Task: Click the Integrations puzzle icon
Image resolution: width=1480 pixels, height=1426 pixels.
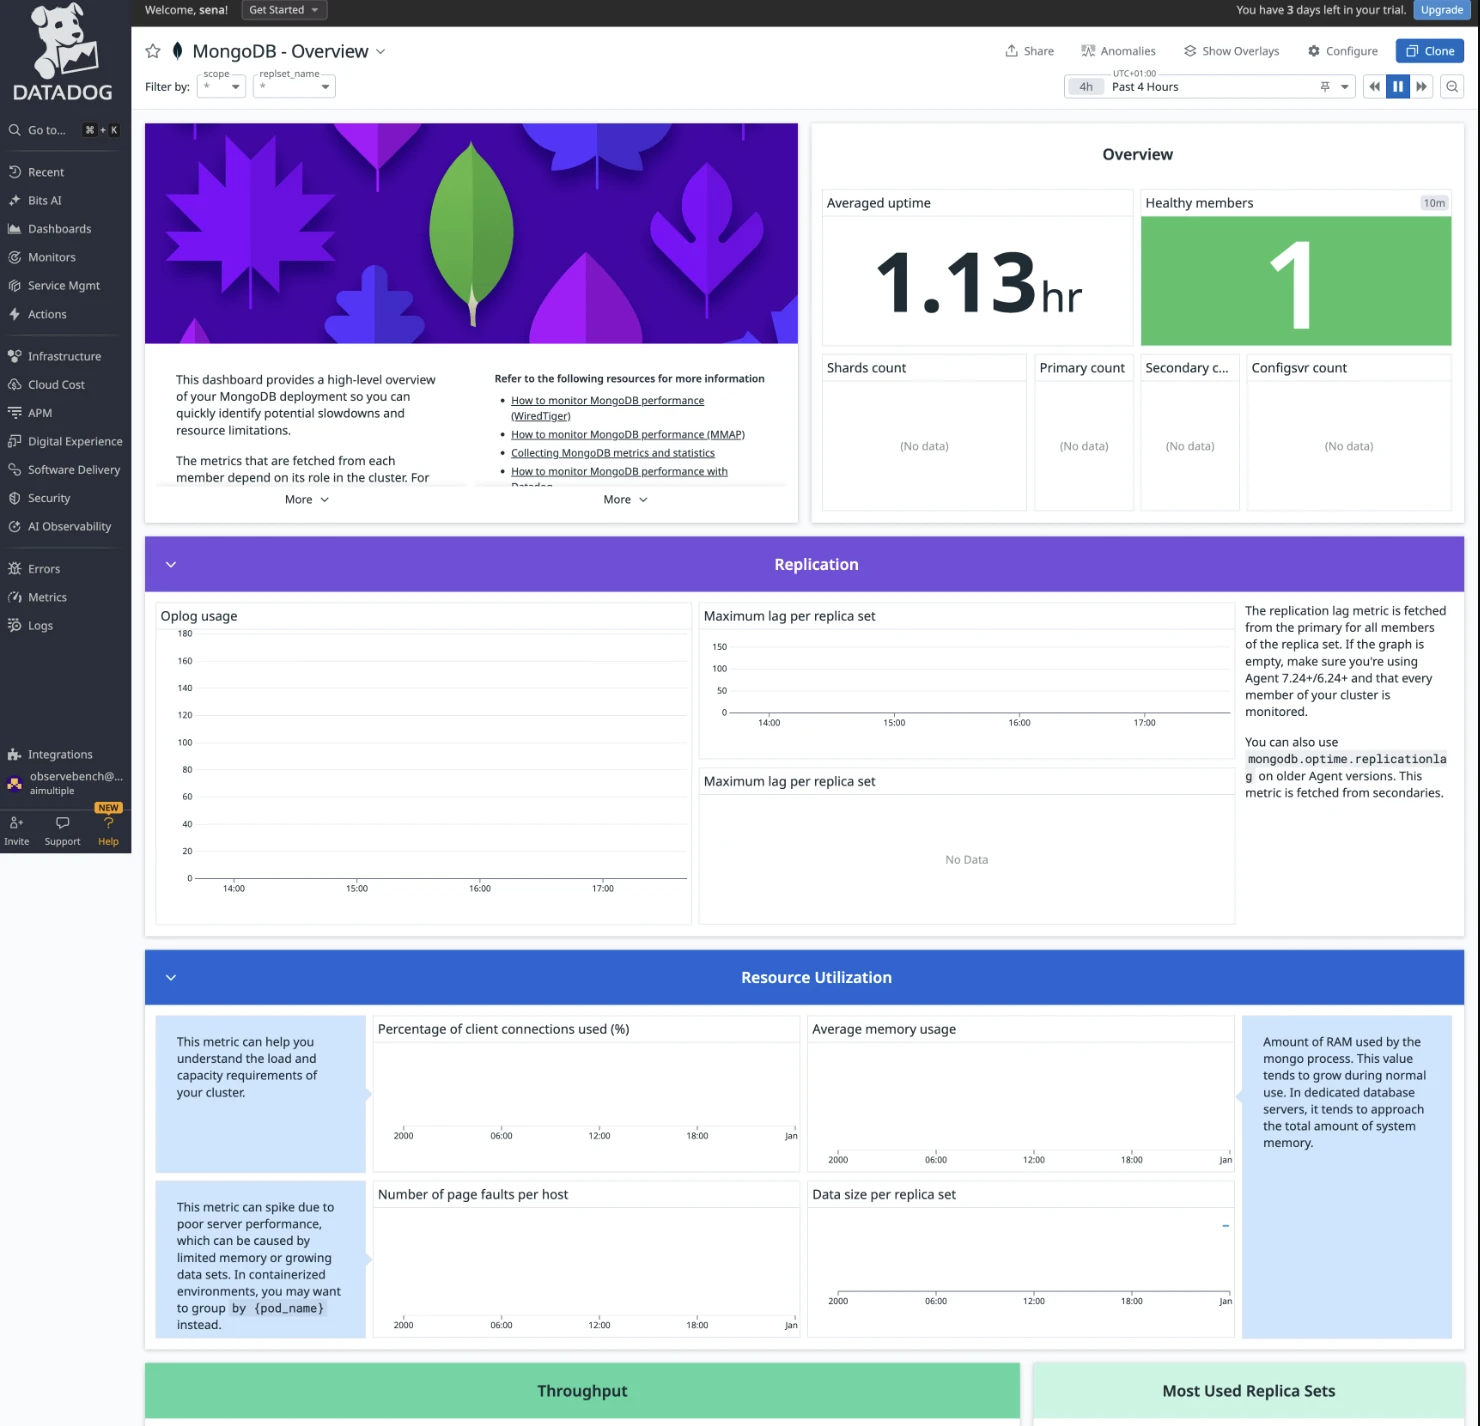Action: 15,754
